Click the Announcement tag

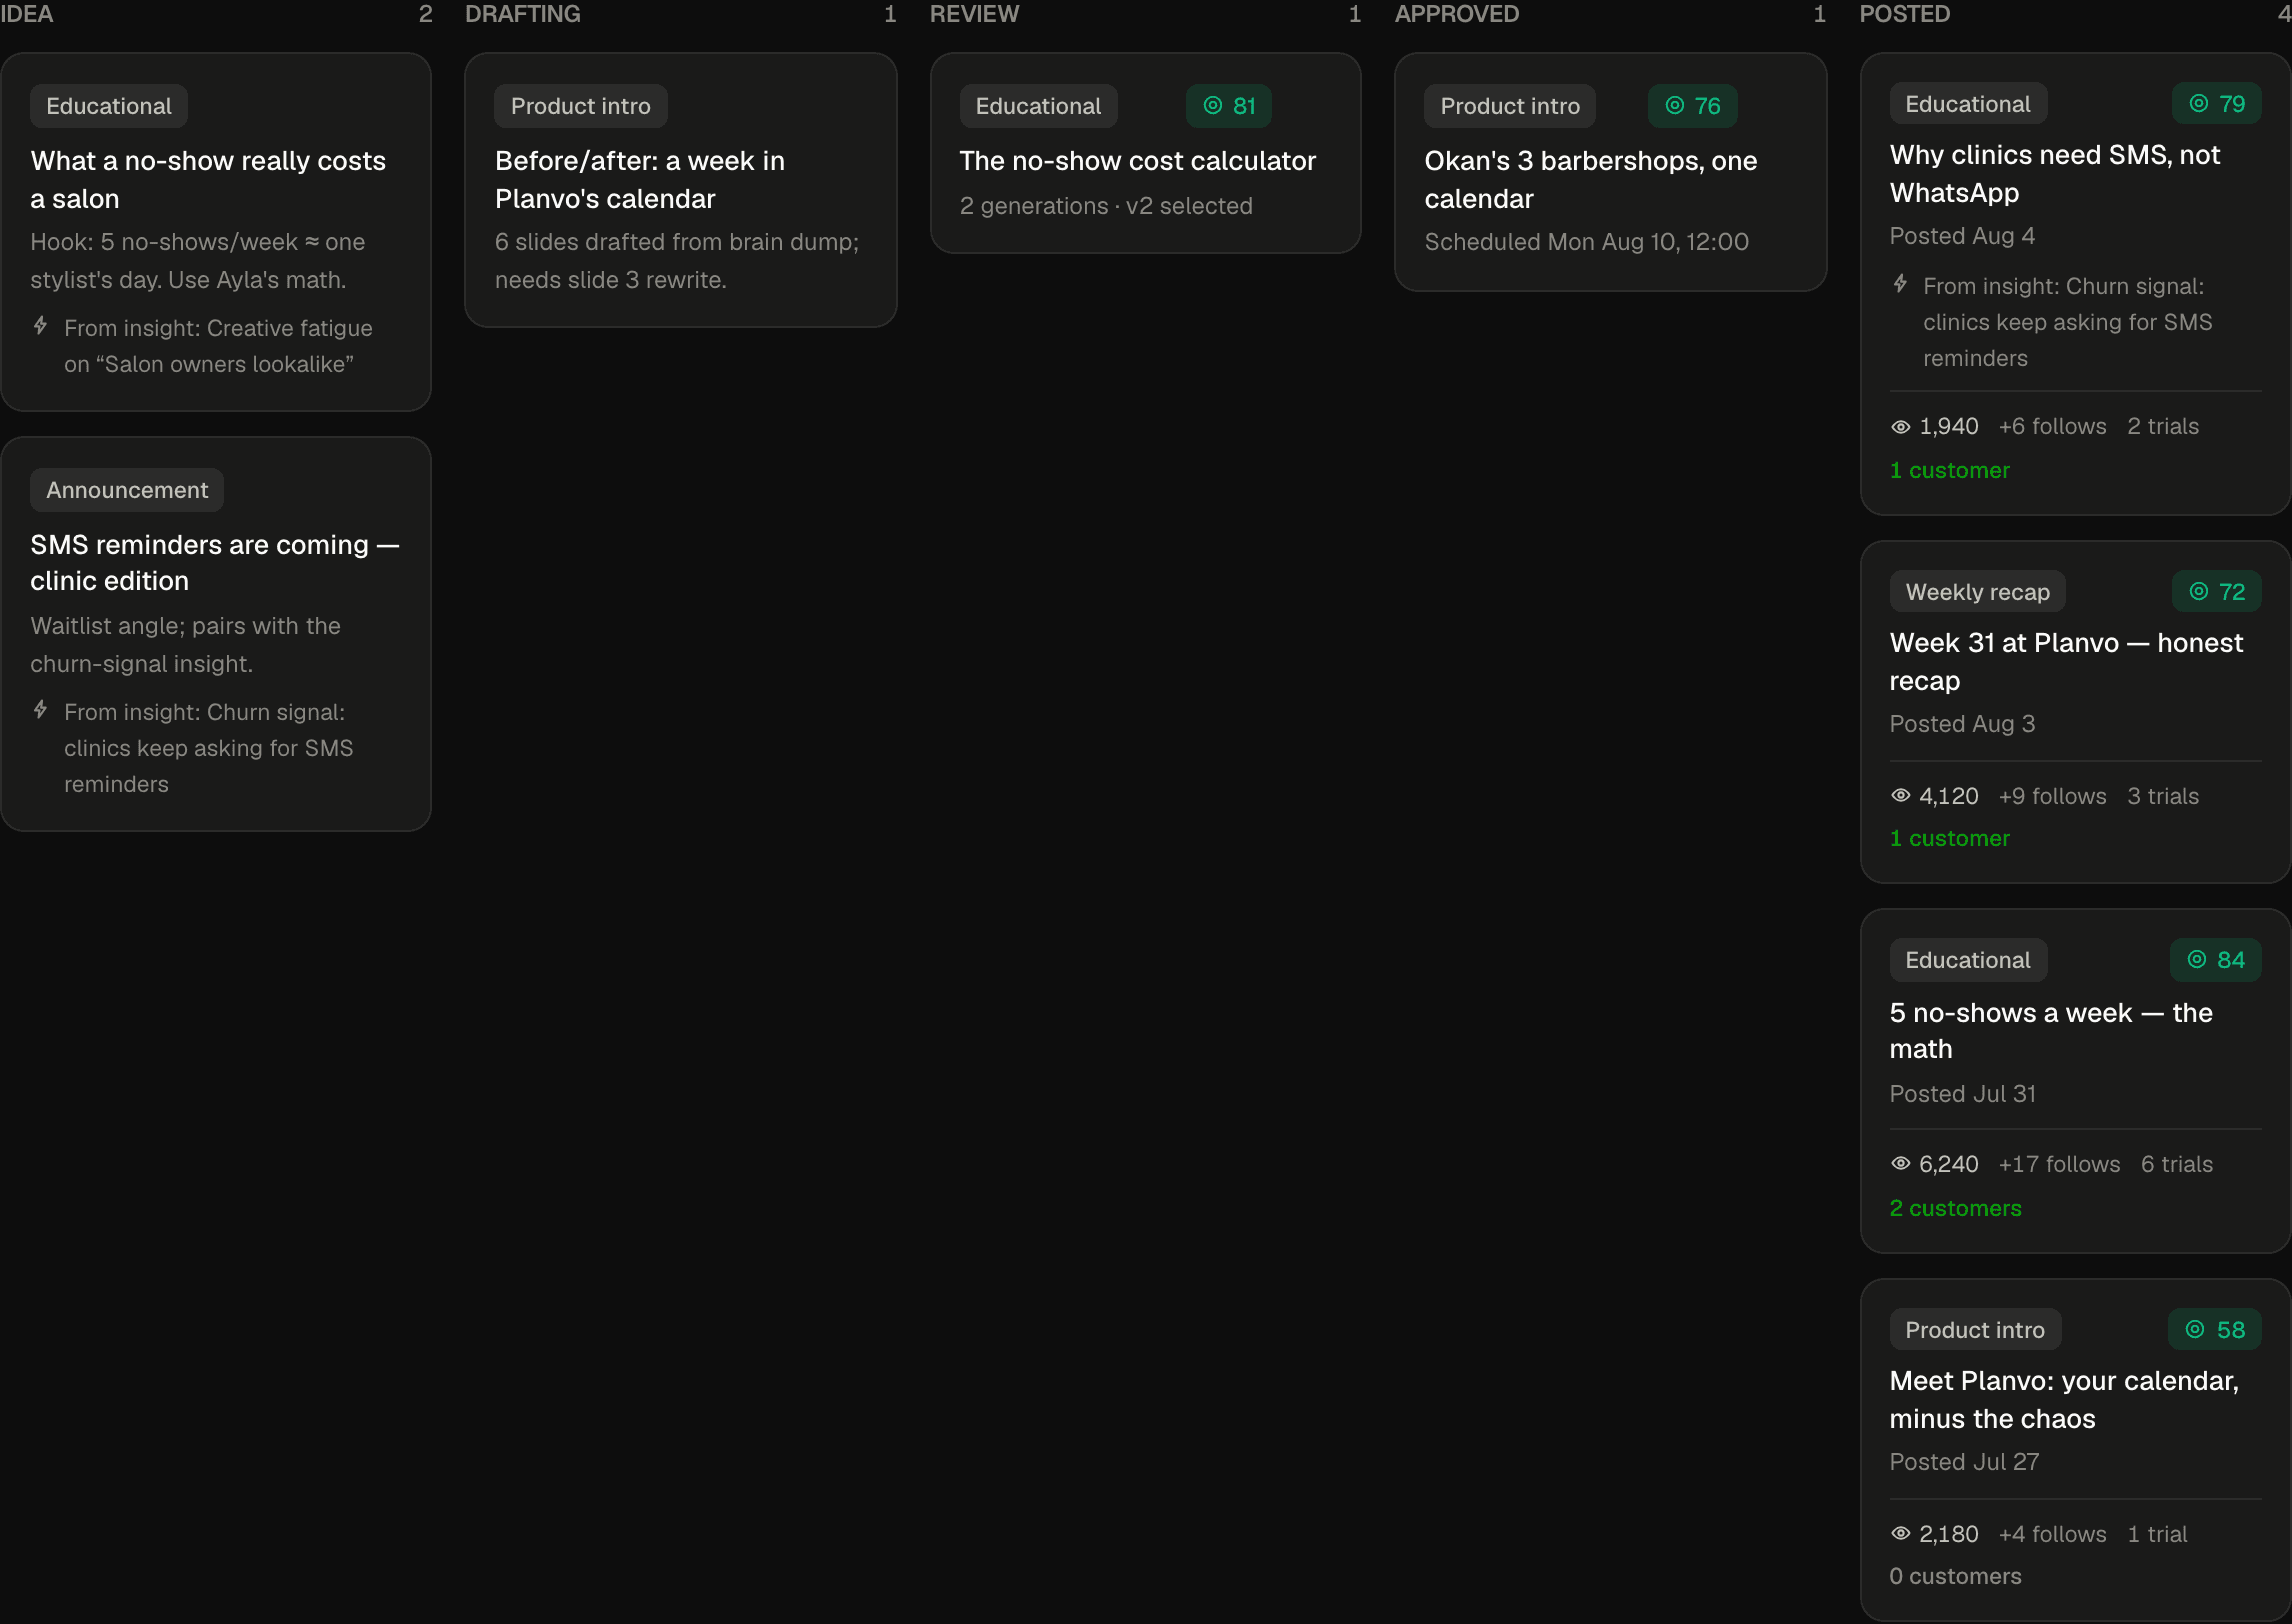tap(127, 490)
